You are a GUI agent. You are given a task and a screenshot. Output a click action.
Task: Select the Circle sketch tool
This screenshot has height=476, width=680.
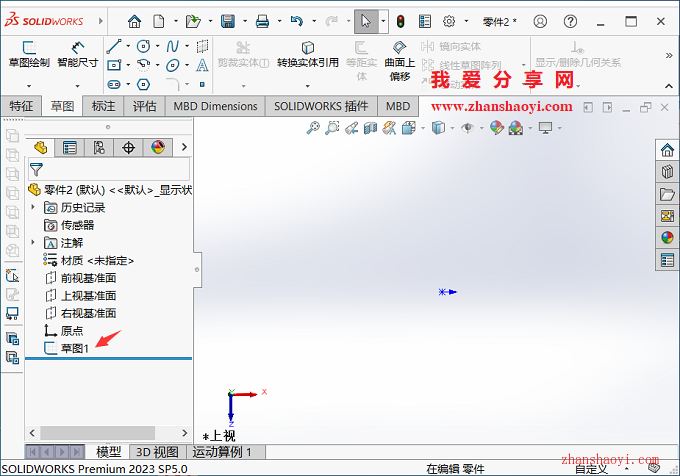coord(143,46)
